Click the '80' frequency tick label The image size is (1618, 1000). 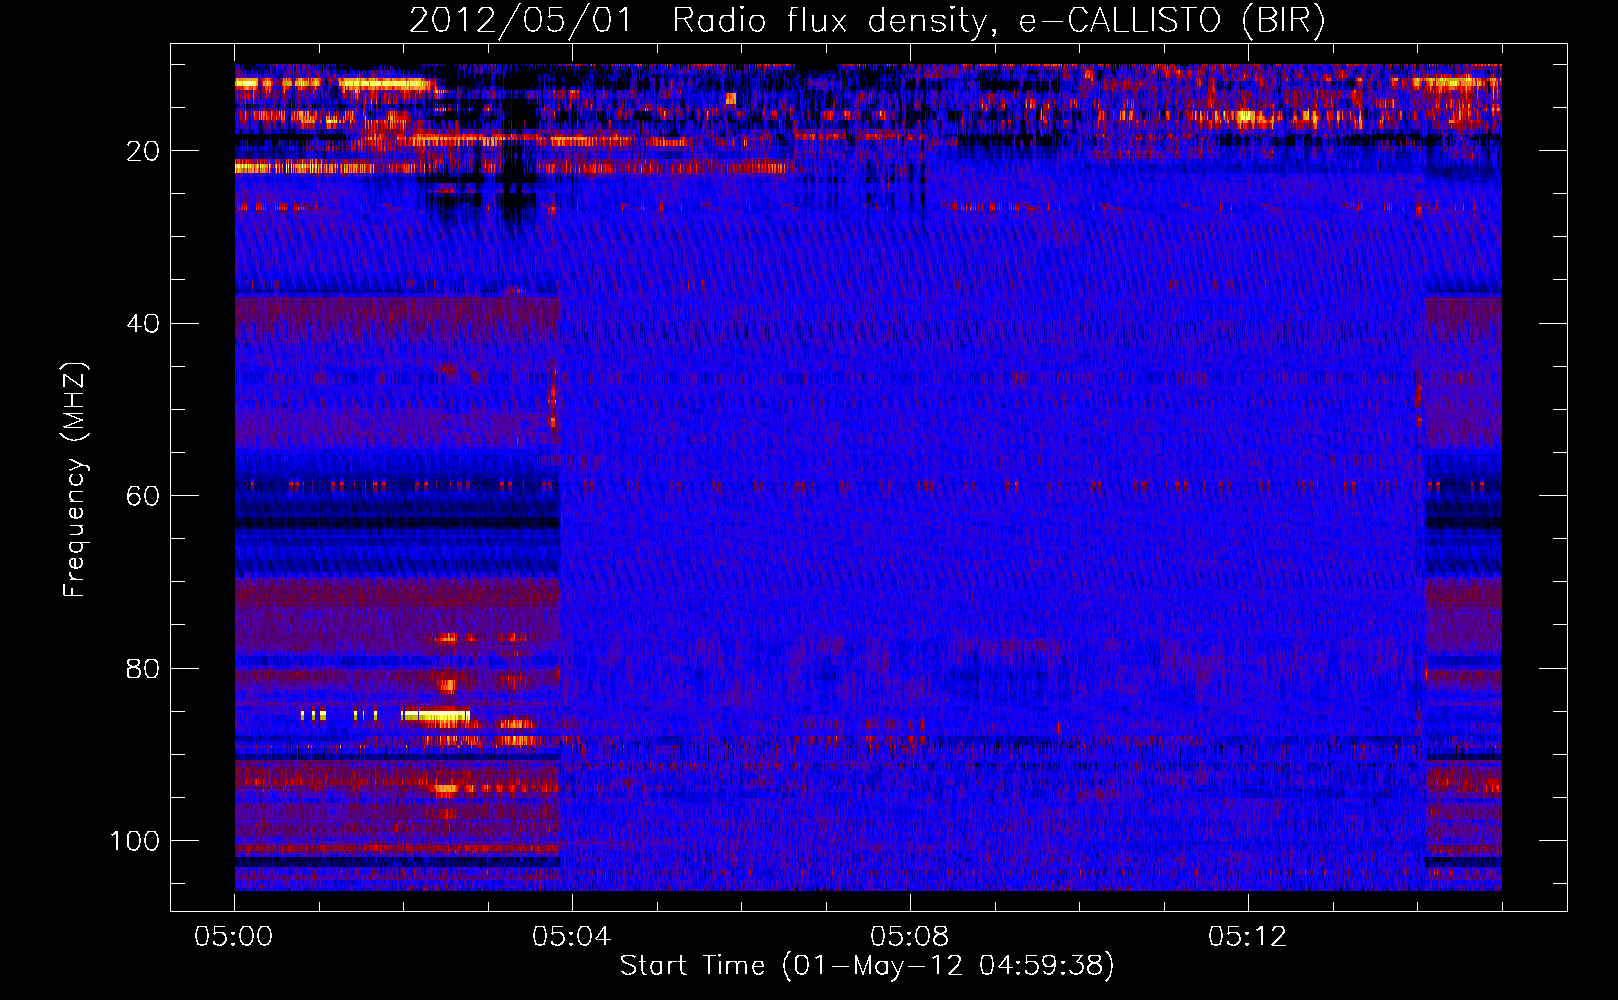coord(143,668)
